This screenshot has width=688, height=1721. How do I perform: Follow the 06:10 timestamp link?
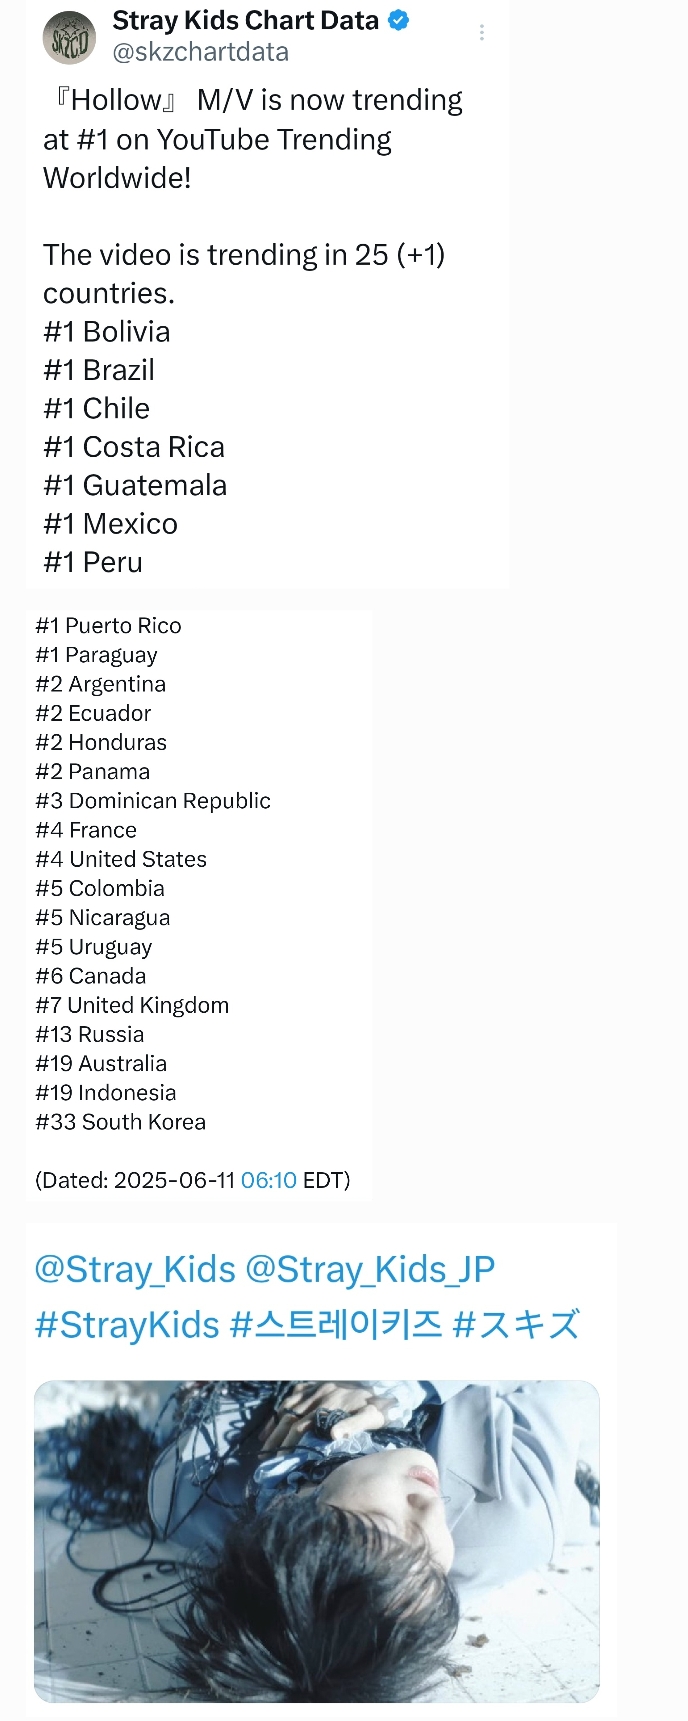point(269,1180)
